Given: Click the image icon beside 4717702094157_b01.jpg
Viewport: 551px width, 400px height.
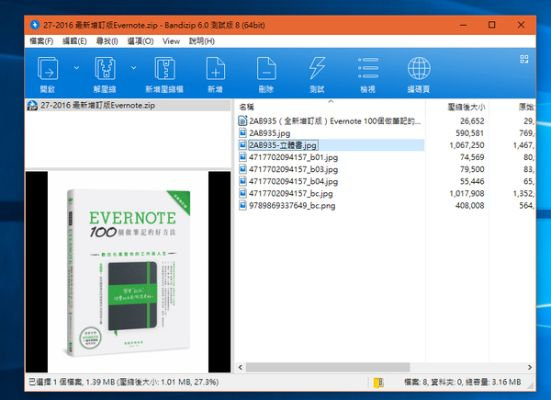Looking at the screenshot, I should (242, 157).
